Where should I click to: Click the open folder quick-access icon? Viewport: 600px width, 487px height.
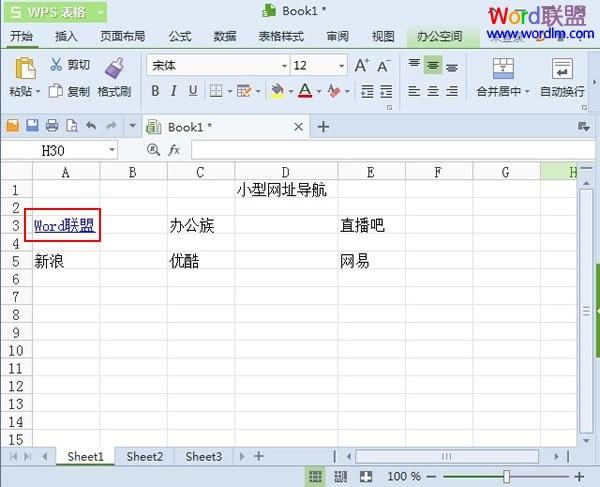pyautogui.click(x=13, y=126)
